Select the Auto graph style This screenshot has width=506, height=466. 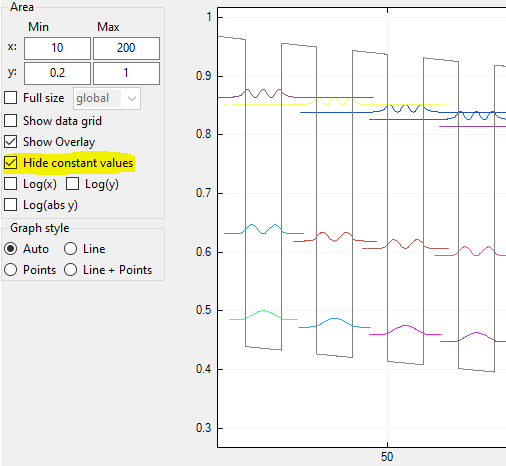pyautogui.click(x=11, y=249)
